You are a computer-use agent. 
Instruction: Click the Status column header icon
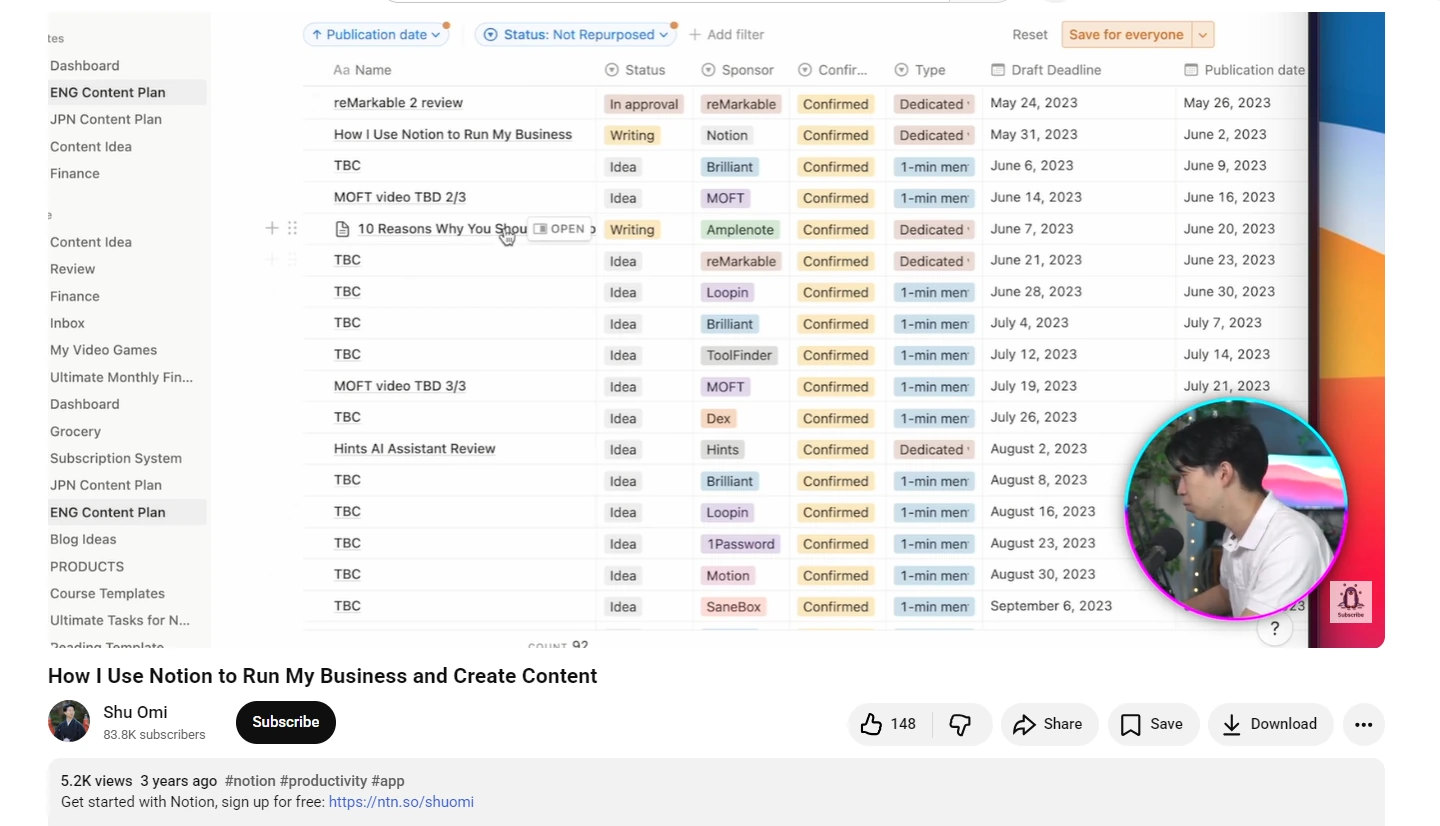(612, 70)
